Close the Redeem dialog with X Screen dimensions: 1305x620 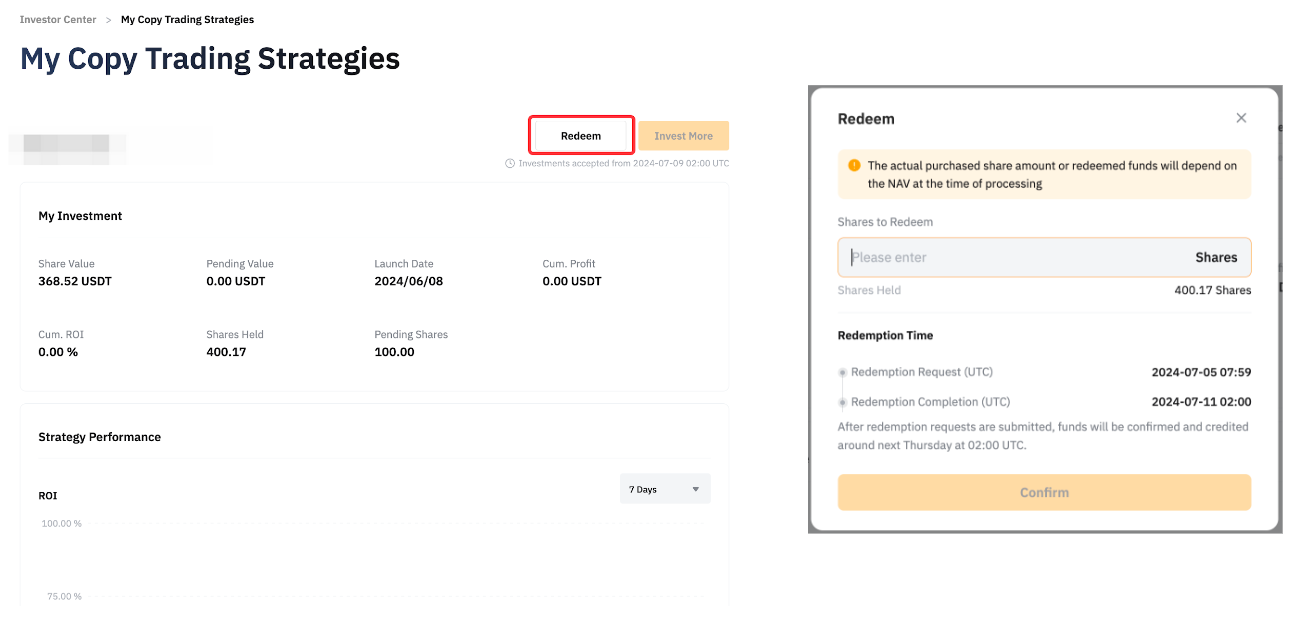pos(1241,118)
